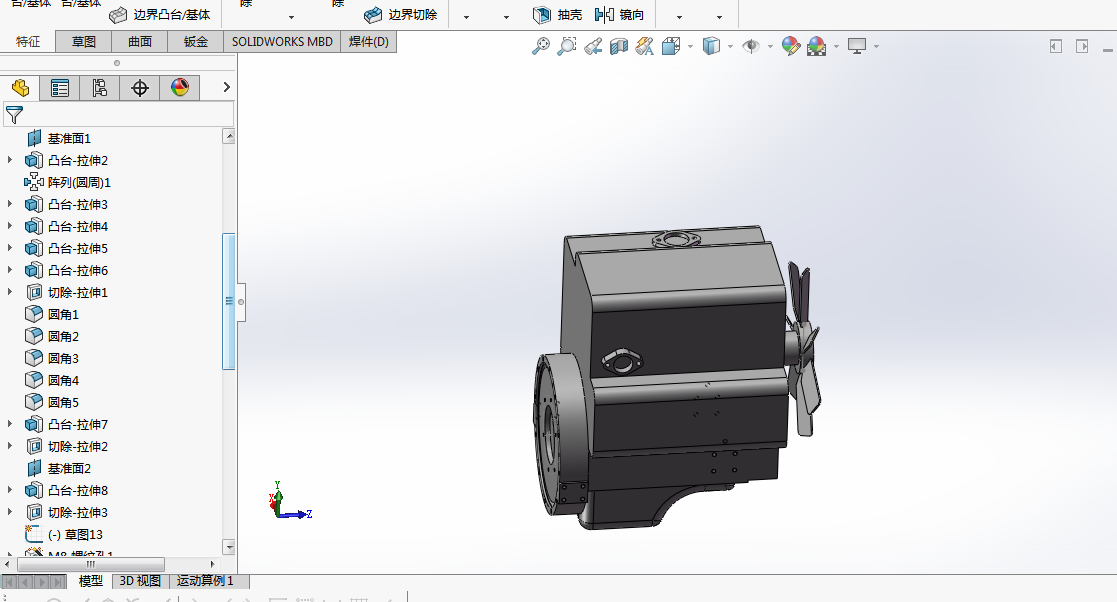This screenshot has width=1117, height=602.
Task: Click the feature tree vertical scrollbar thumb
Action: tap(229, 301)
